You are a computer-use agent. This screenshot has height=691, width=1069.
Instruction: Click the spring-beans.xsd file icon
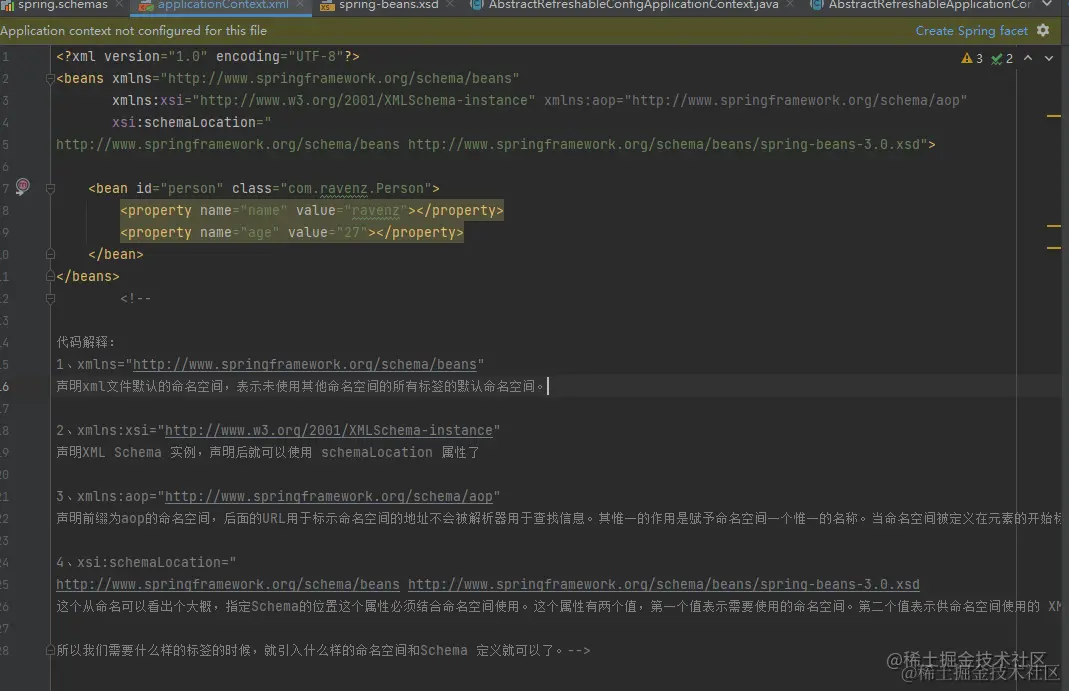327,5
